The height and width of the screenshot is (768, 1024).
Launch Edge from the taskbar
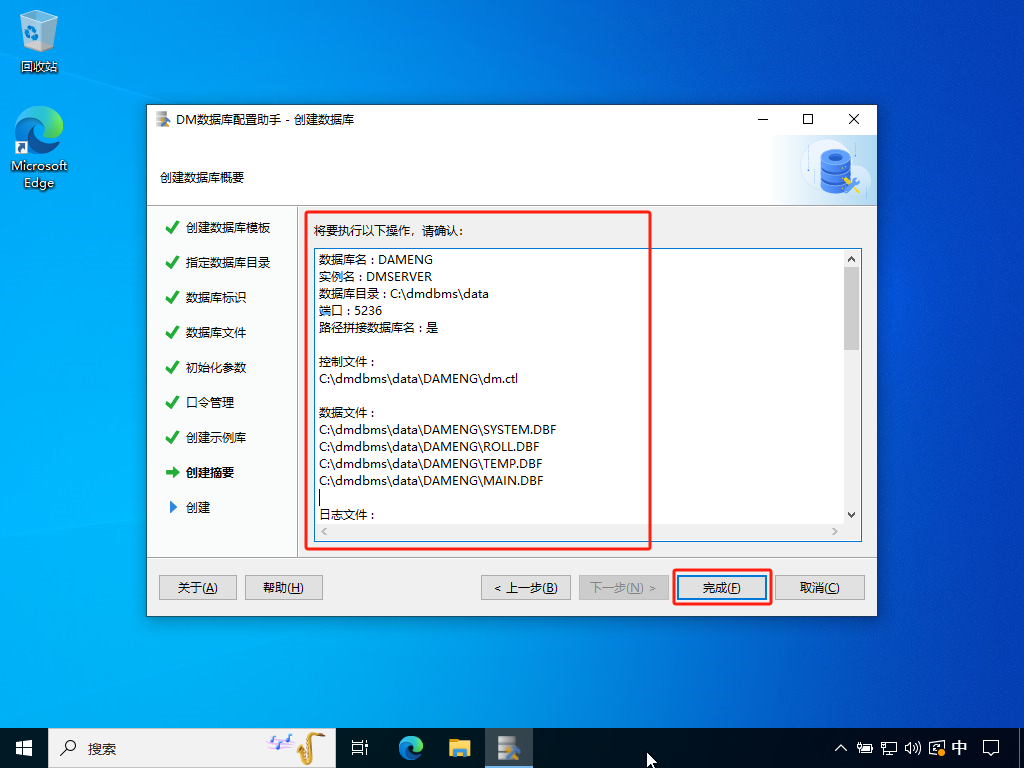[x=411, y=748]
